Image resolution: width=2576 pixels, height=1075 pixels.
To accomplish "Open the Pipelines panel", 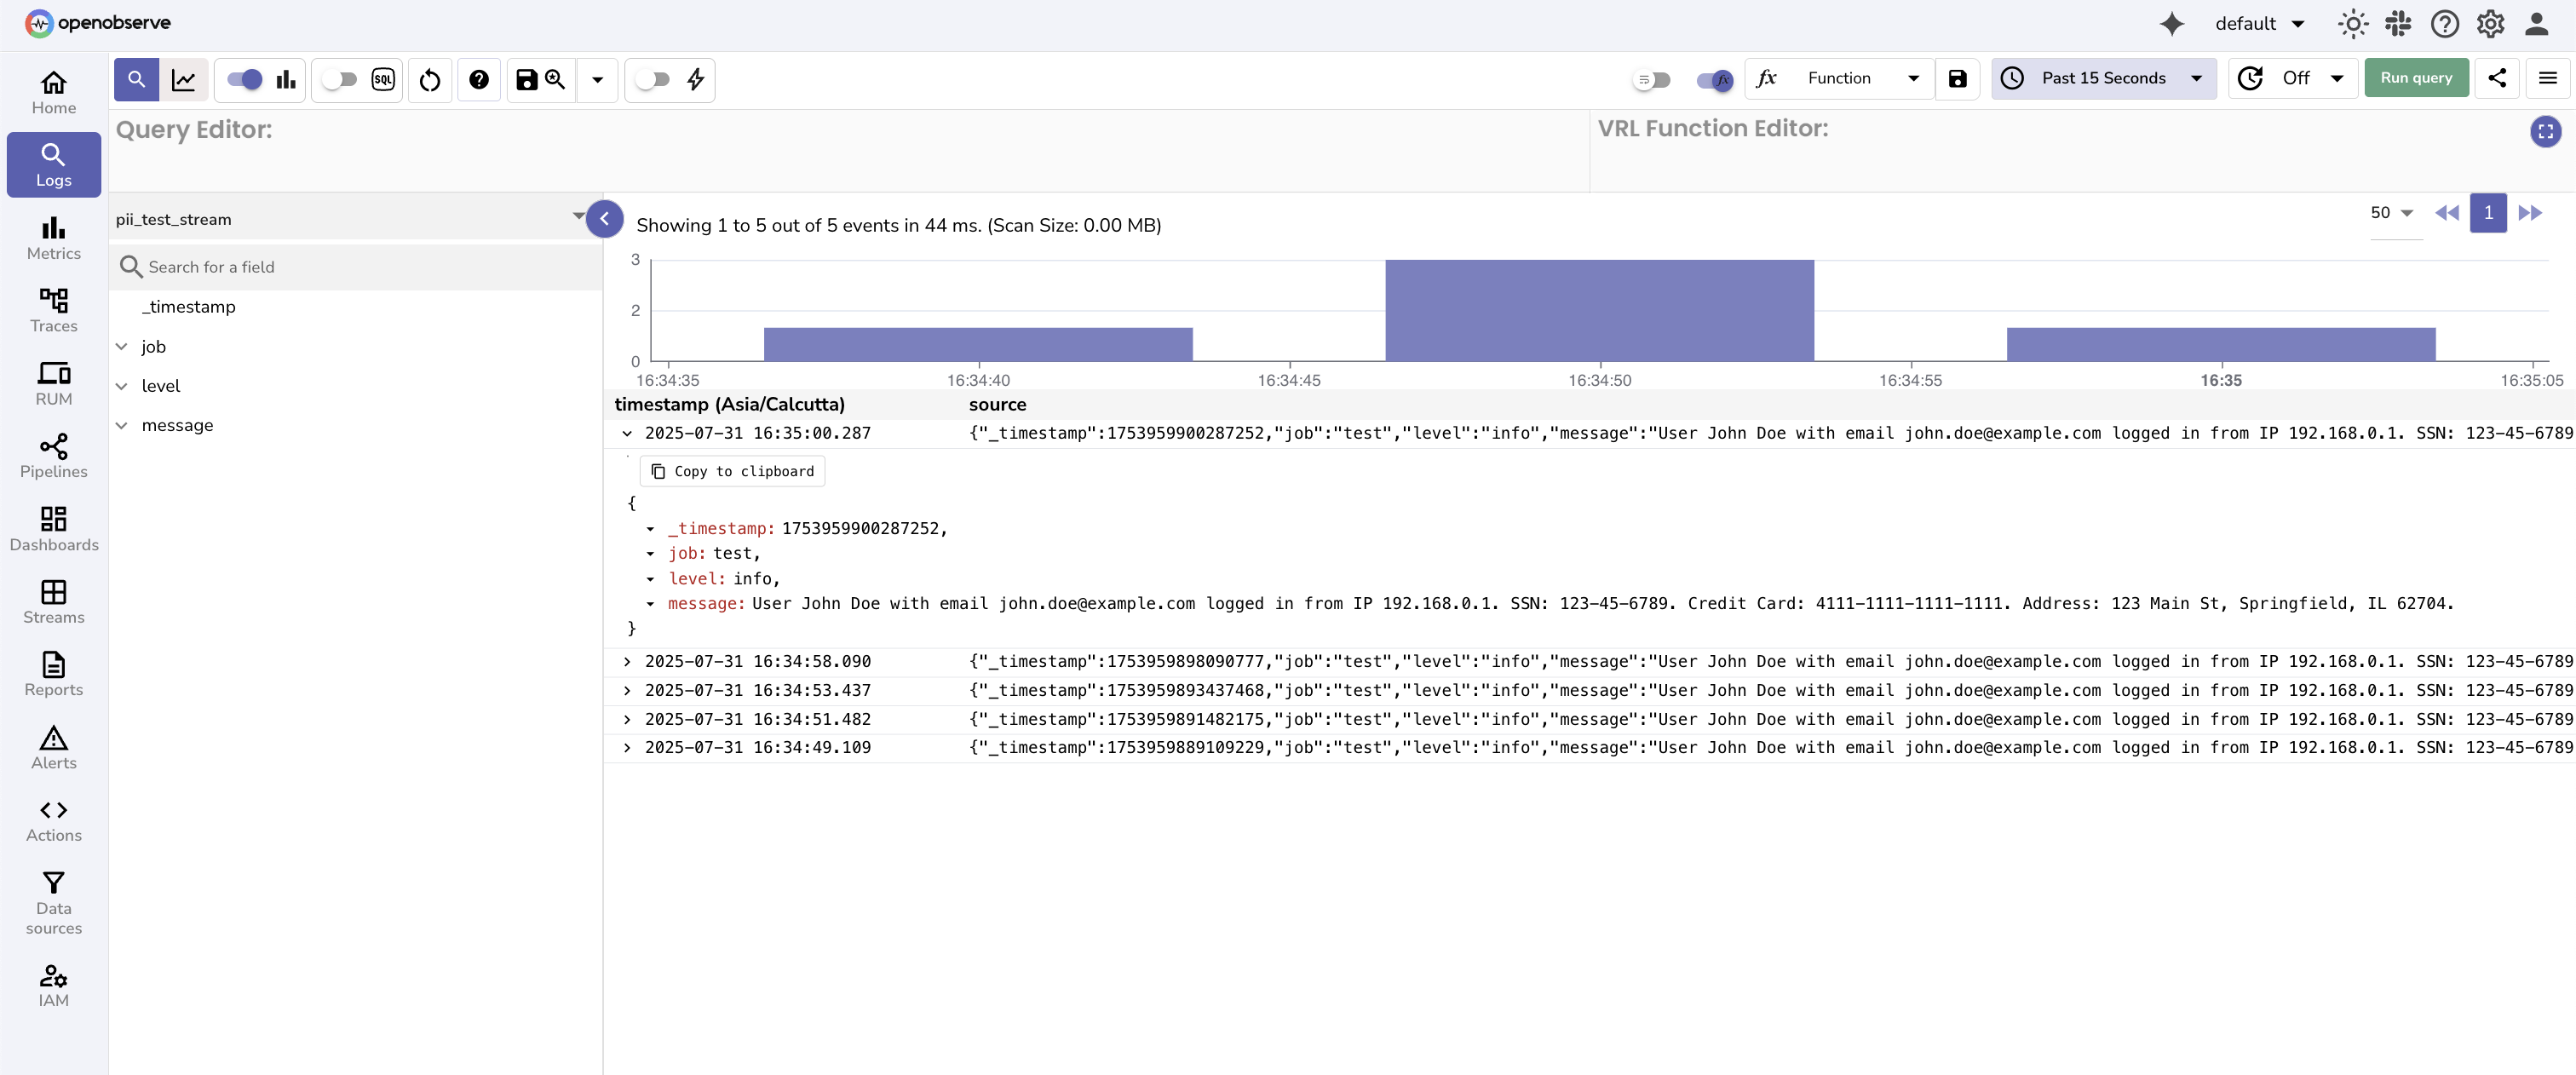I will click(53, 456).
